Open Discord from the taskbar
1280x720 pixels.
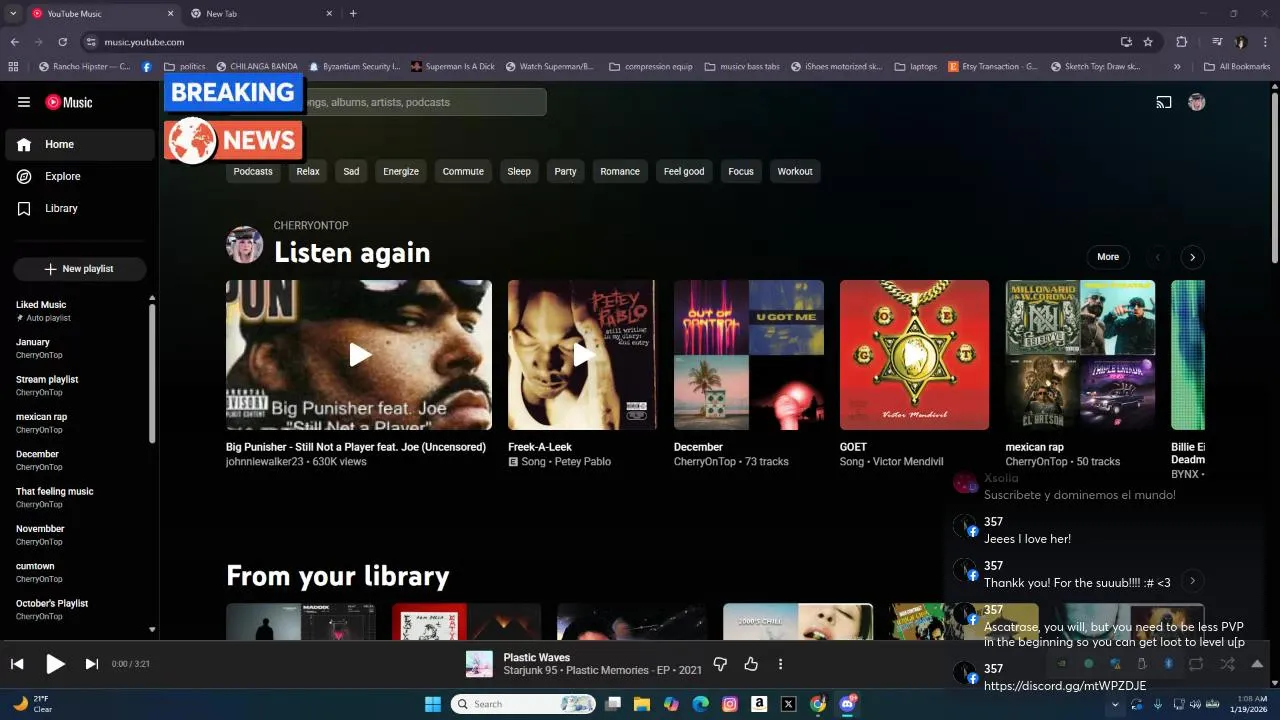pyautogui.click(x=848, y=704)
